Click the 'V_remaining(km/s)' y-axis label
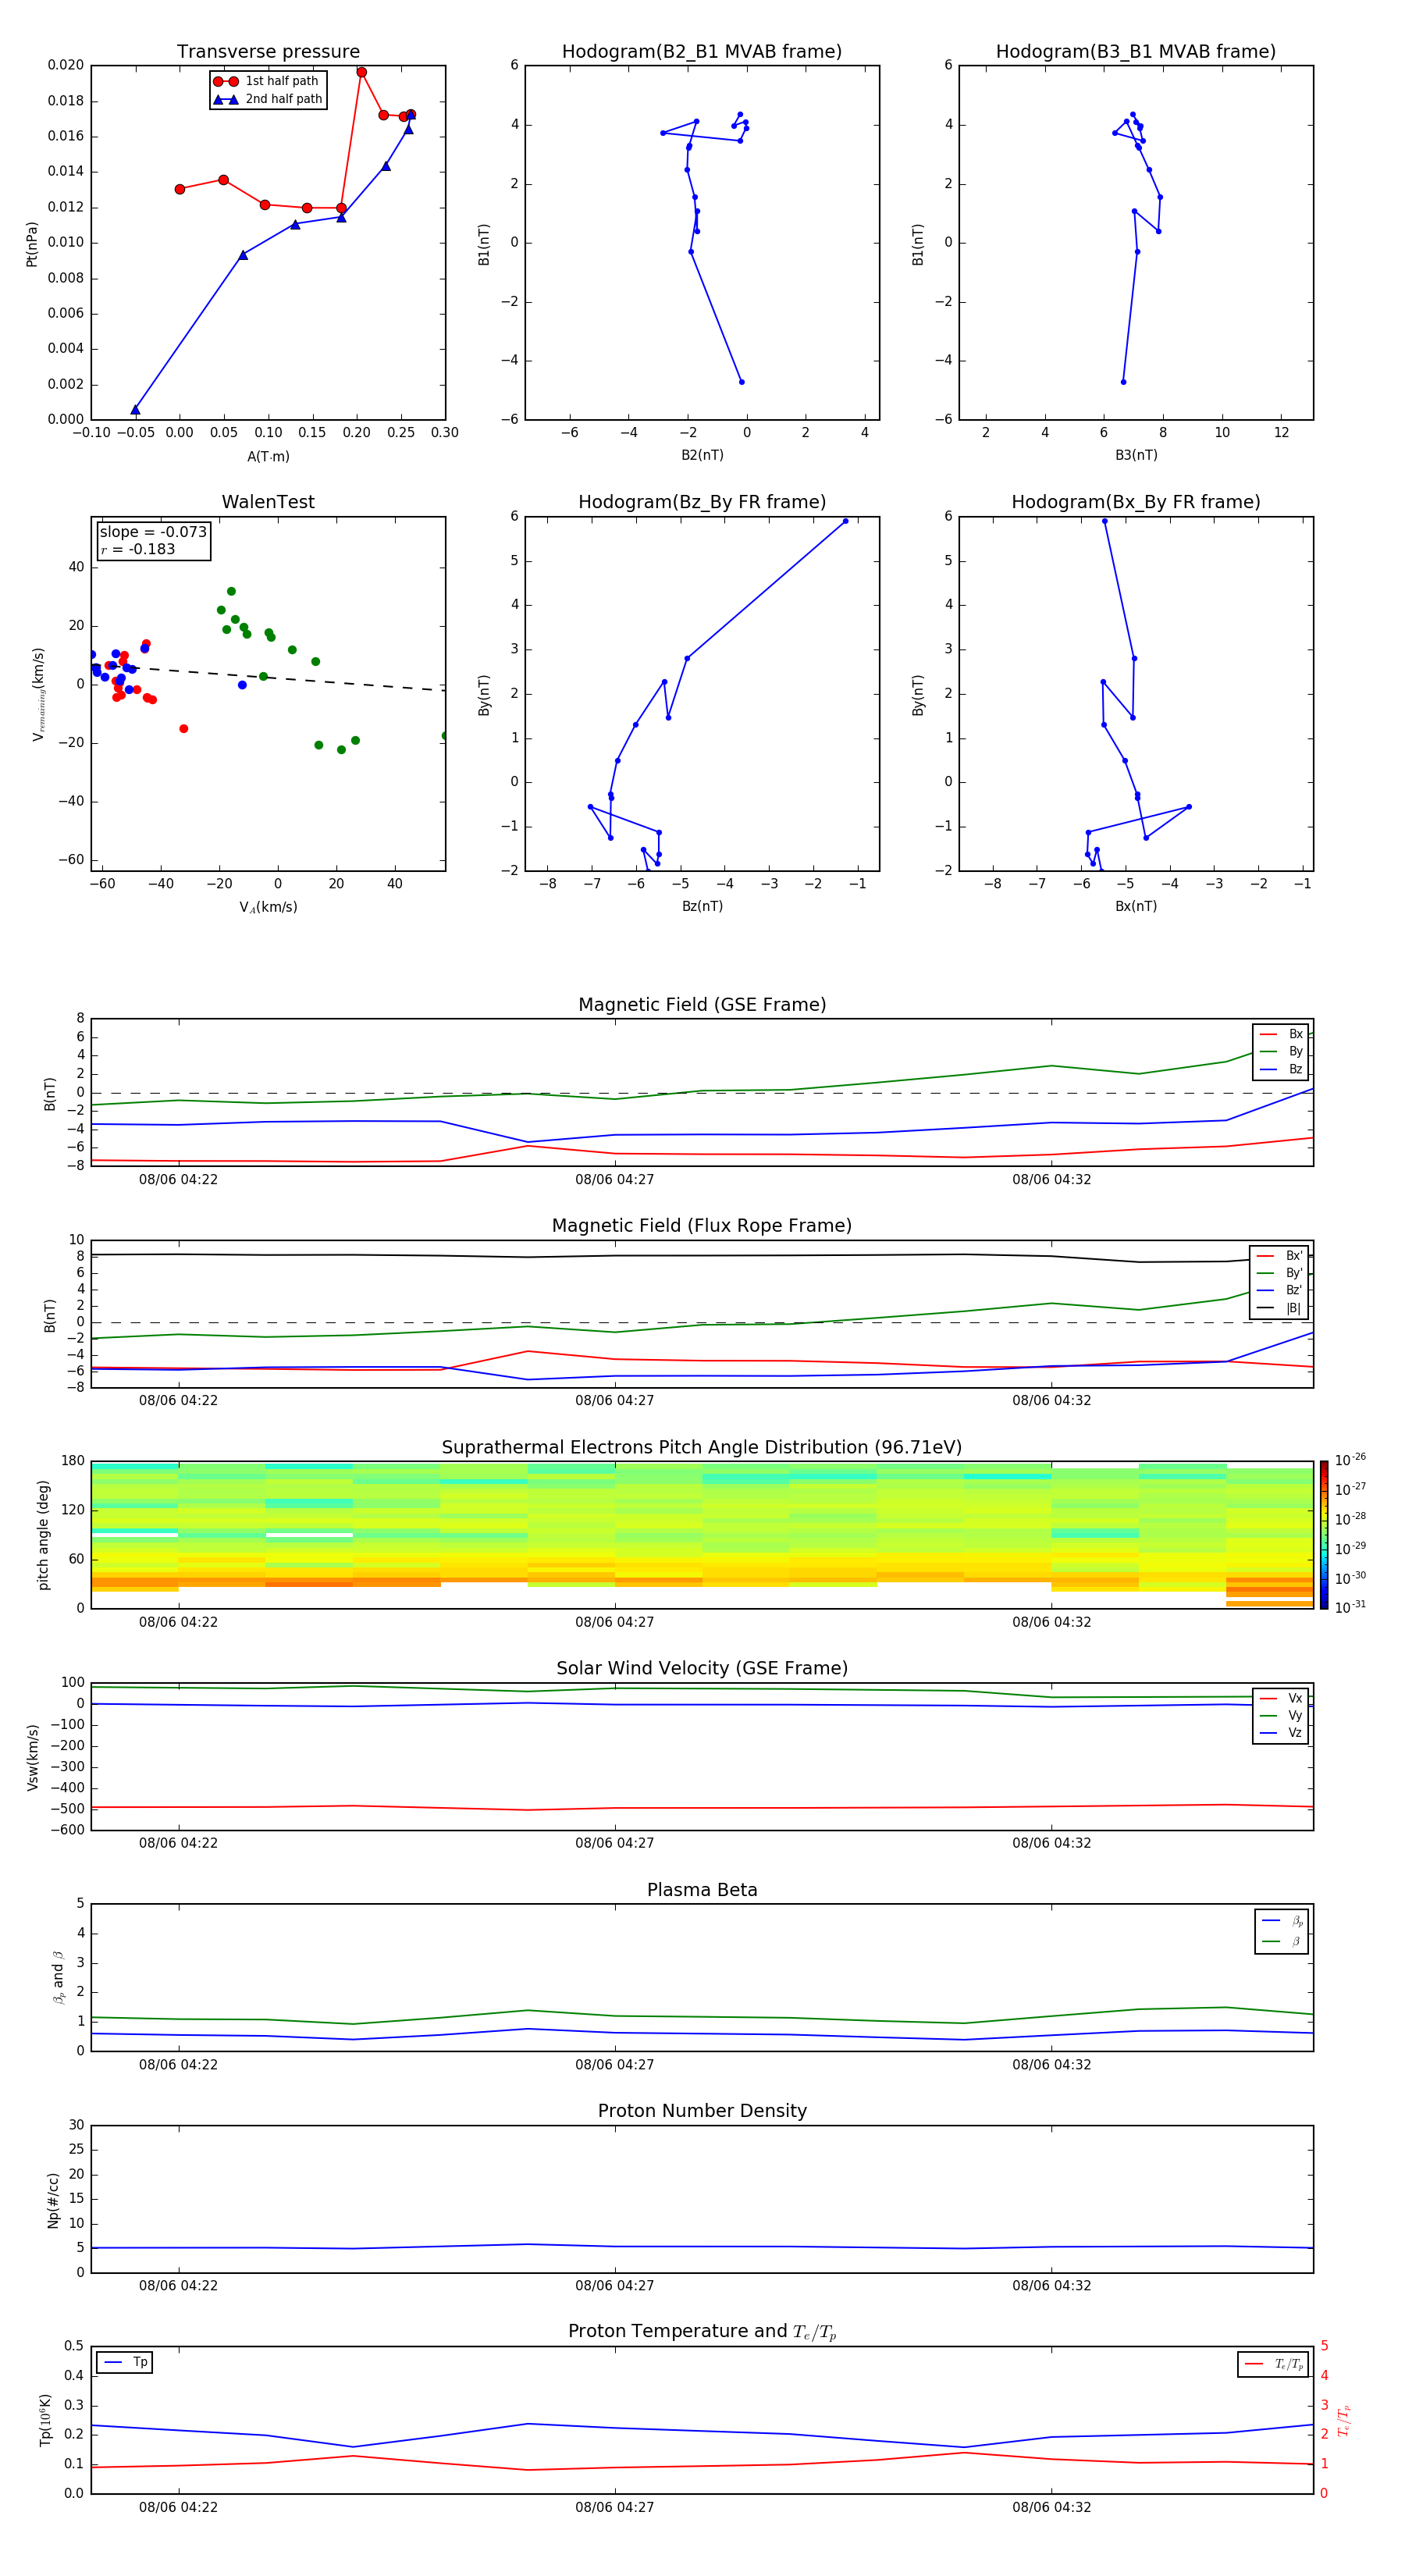This screenshot has width=1405, height=2576. [38, 694]
